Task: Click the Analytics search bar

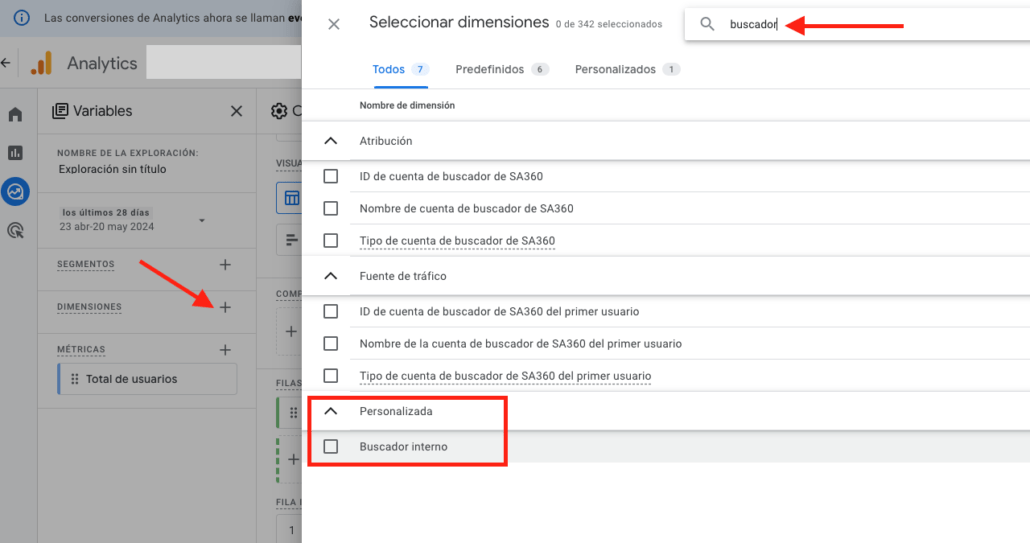Action: click(x=223, y=62)
